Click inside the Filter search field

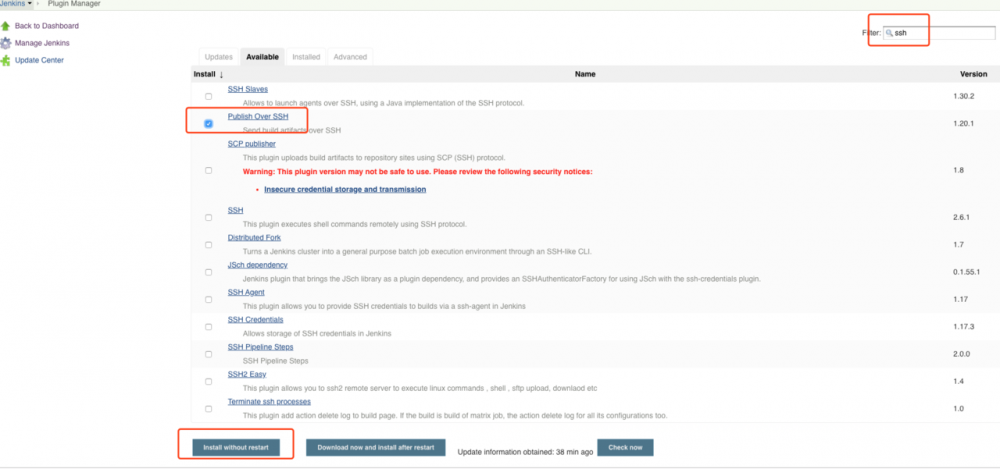(x=939, y=33)
